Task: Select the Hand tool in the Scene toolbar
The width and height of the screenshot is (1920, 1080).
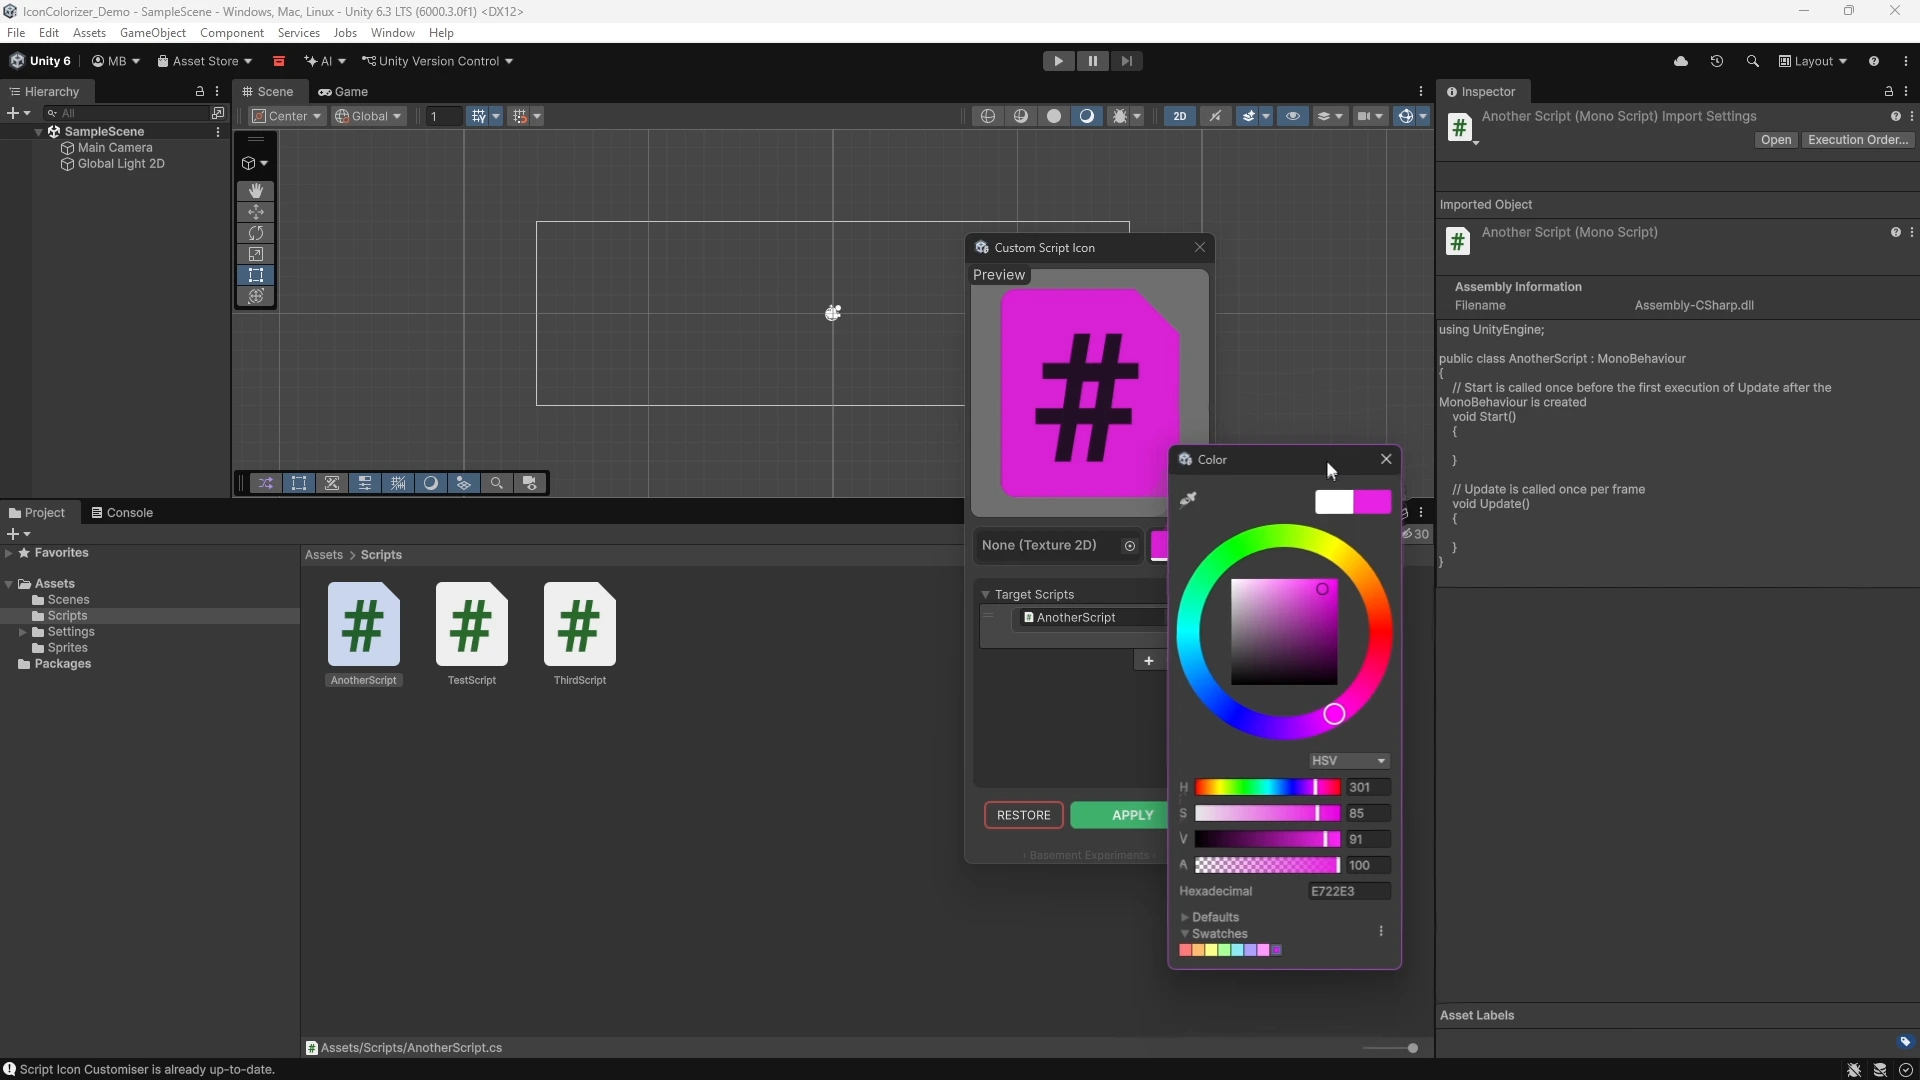Action: tap(256, 191)
